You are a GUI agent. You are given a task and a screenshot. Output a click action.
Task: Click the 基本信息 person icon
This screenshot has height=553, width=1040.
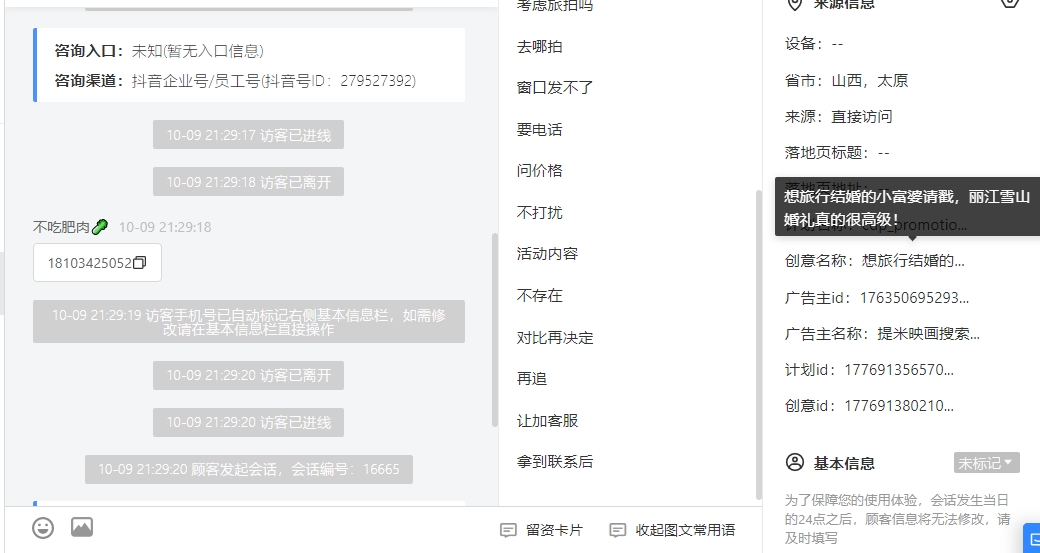(795, 462)
